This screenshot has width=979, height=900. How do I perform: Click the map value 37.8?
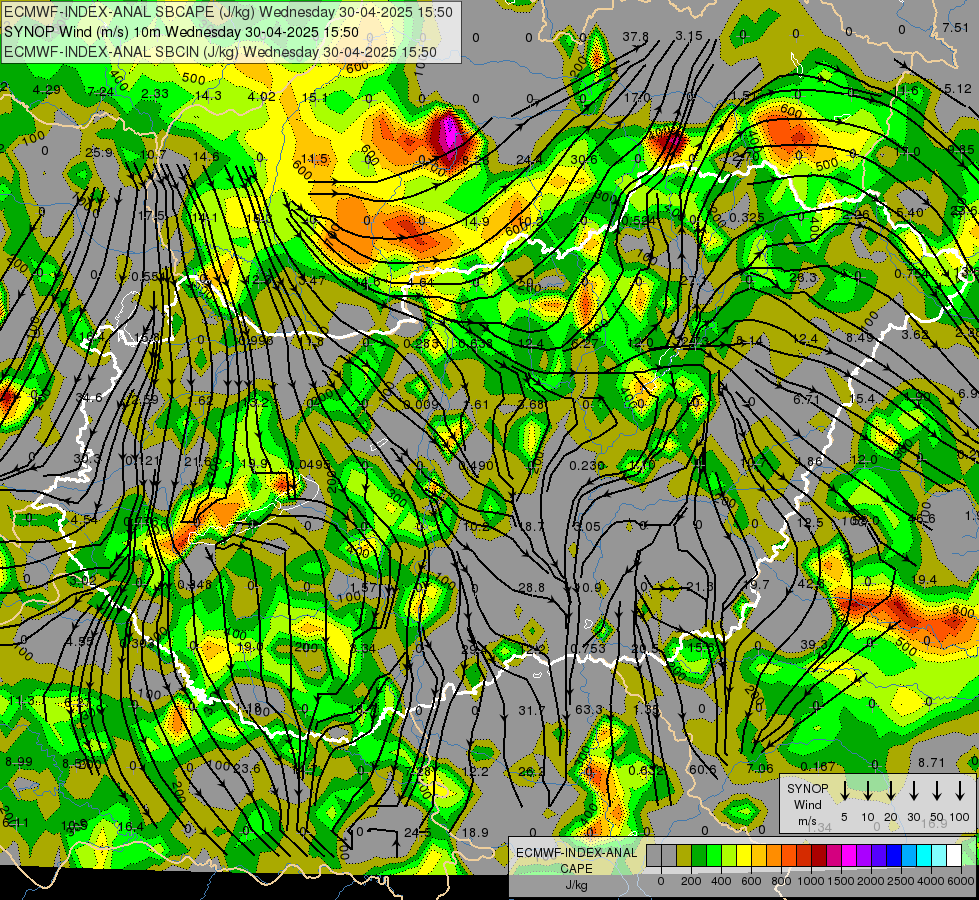[635, 37]
